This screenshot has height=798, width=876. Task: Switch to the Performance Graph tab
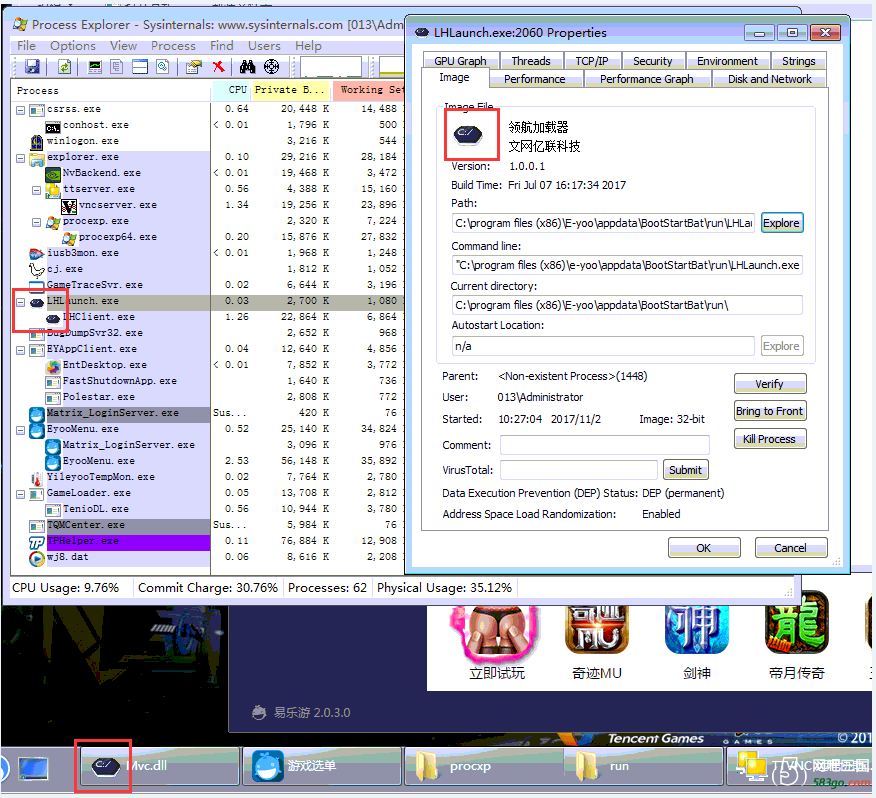pos(646,79)
